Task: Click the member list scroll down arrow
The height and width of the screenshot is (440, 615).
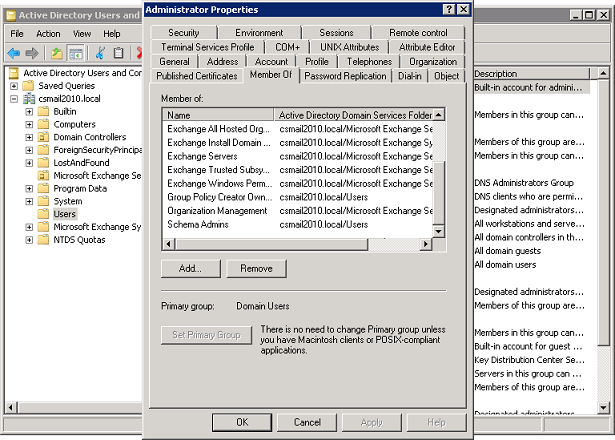Action: click(438, 232)
